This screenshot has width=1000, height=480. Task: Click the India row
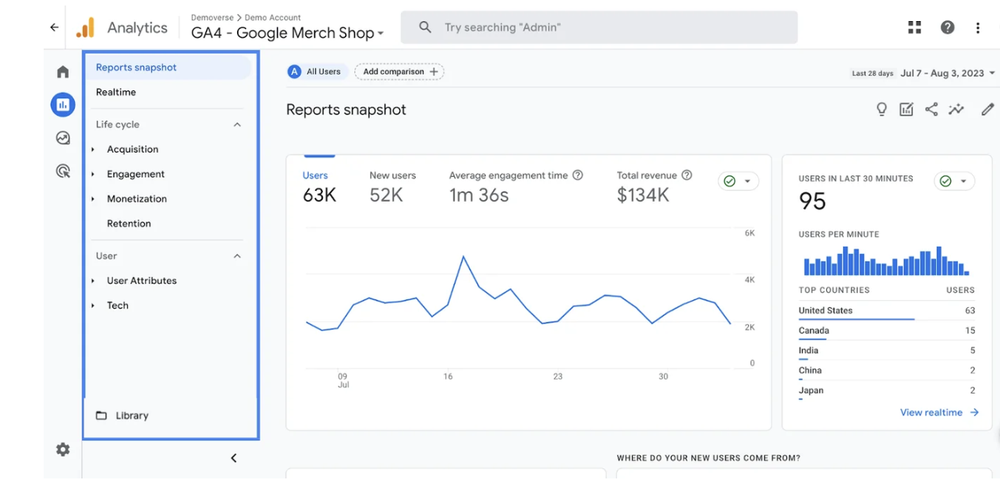[x=886, y=351]
